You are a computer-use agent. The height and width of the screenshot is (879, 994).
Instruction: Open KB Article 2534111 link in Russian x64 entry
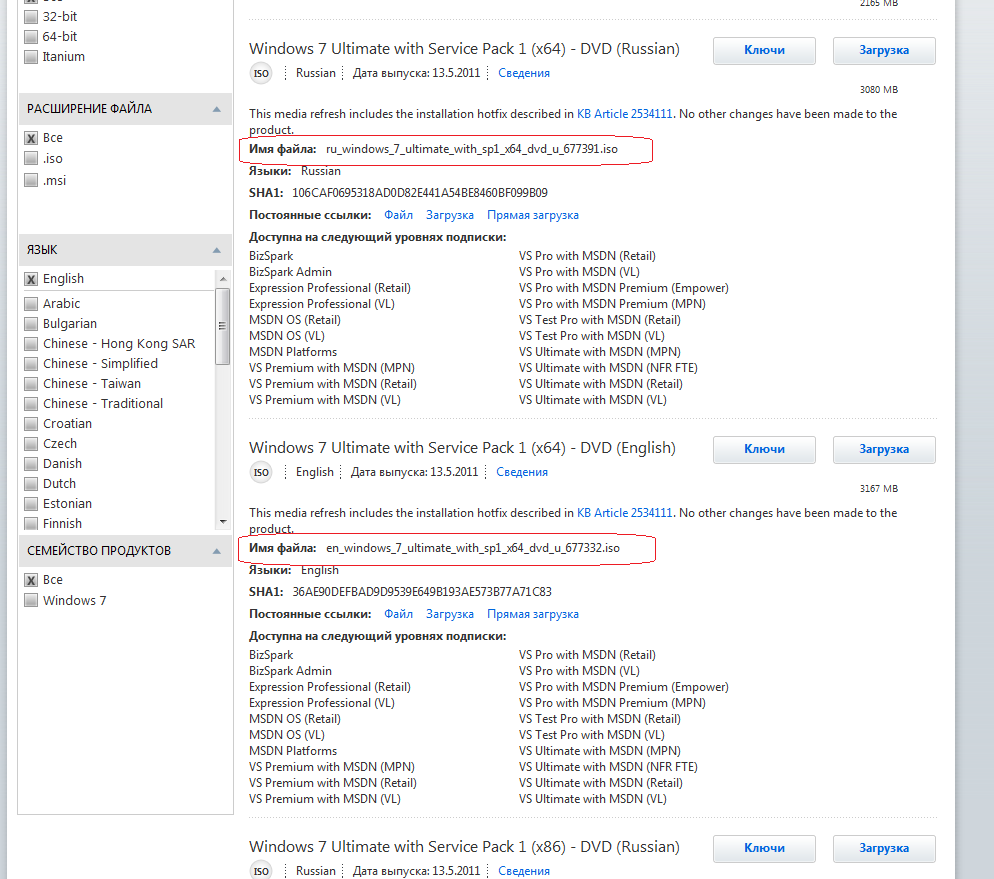coord(625,114)
